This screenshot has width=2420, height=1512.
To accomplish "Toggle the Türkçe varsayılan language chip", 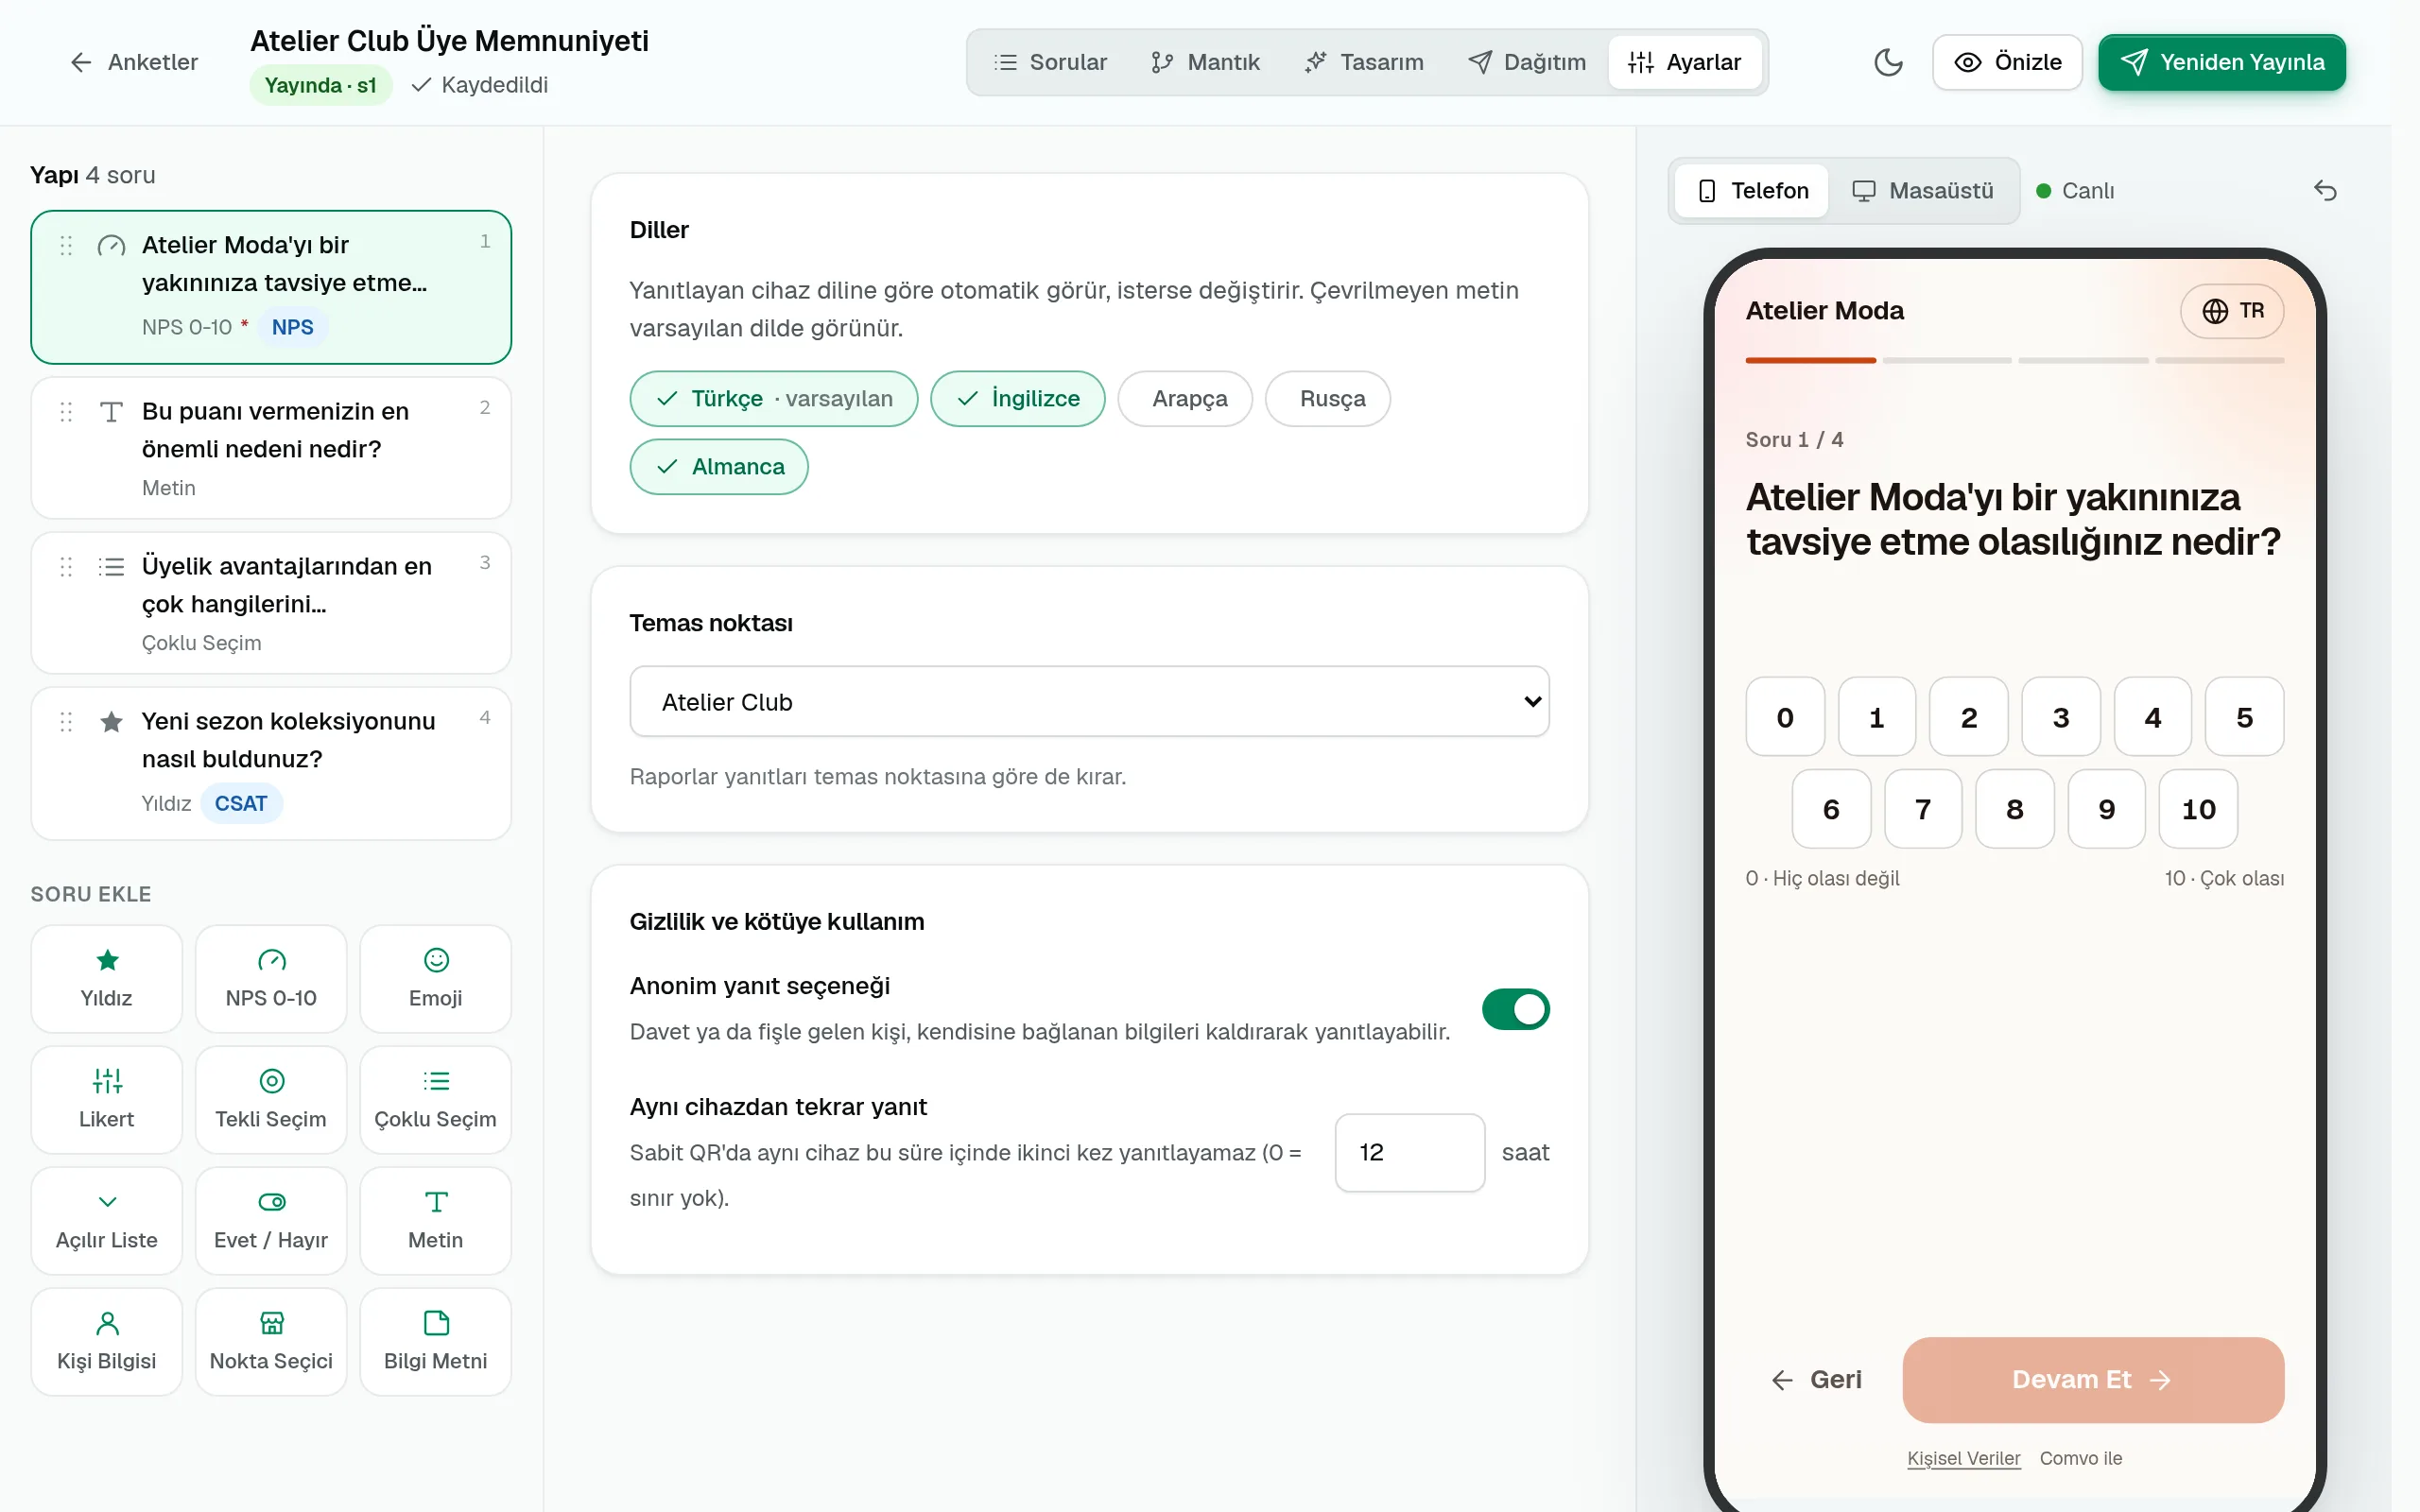I will pos(774,398).
